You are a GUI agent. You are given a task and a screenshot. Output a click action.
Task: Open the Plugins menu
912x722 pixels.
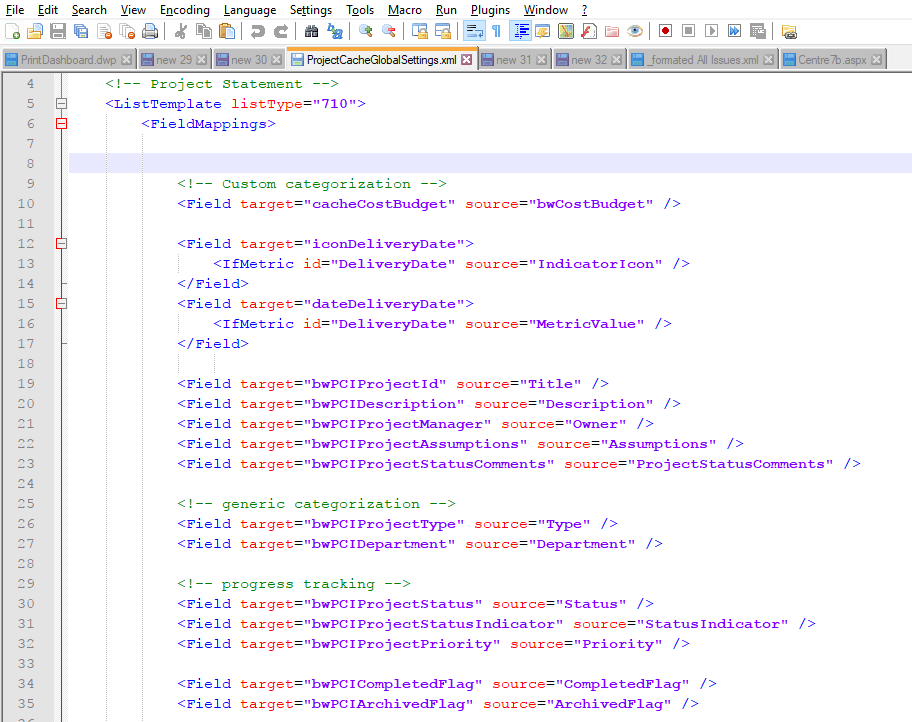pos(490,10)
